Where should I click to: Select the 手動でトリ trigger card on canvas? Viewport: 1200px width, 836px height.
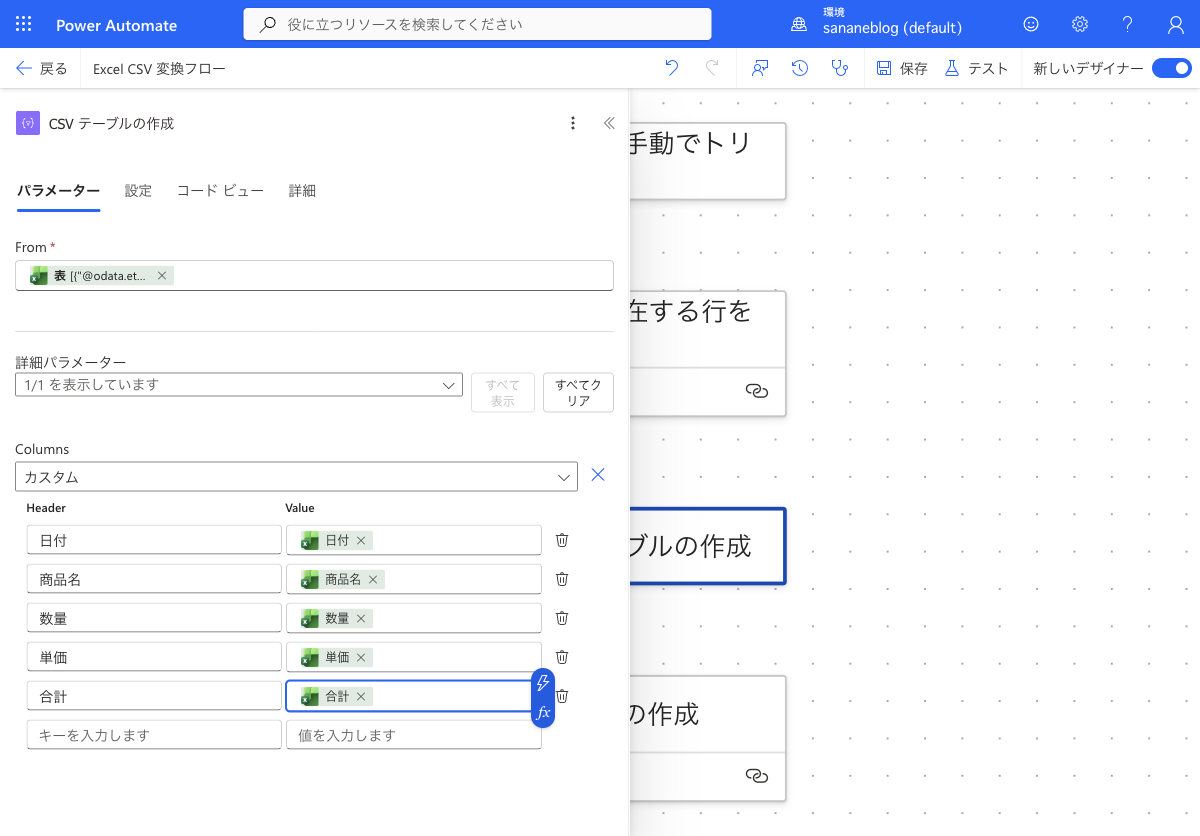[708, 161]
